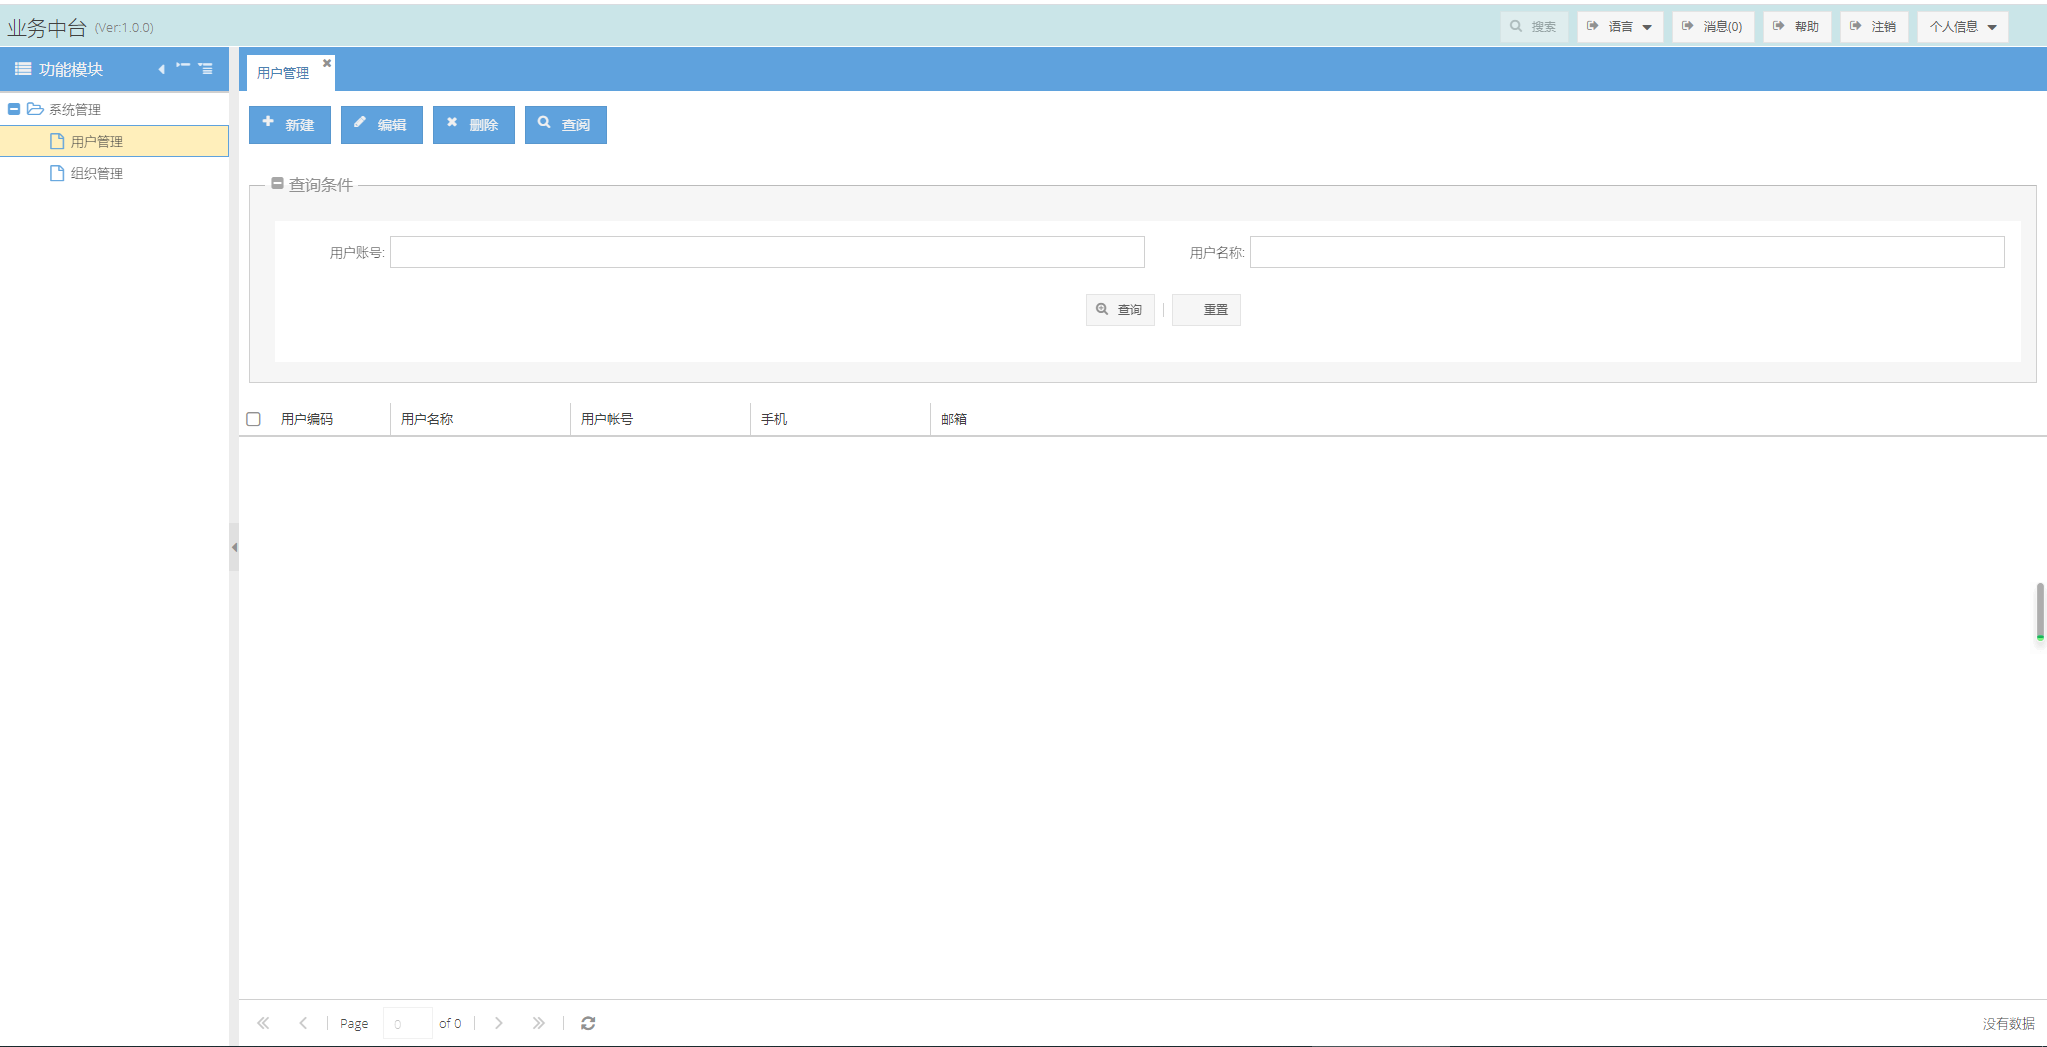Sort by 用户名称 column header

pyautogui.click(x=480, y=419)
